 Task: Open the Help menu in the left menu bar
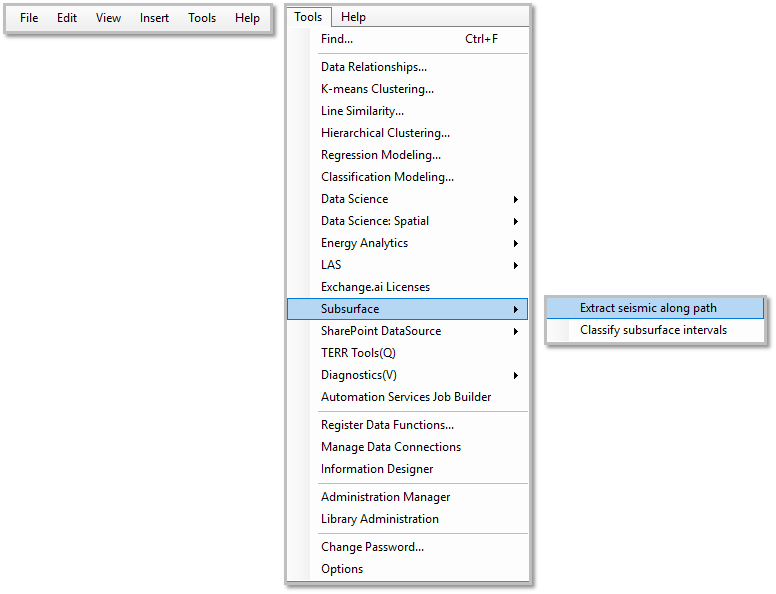(247, 18)
